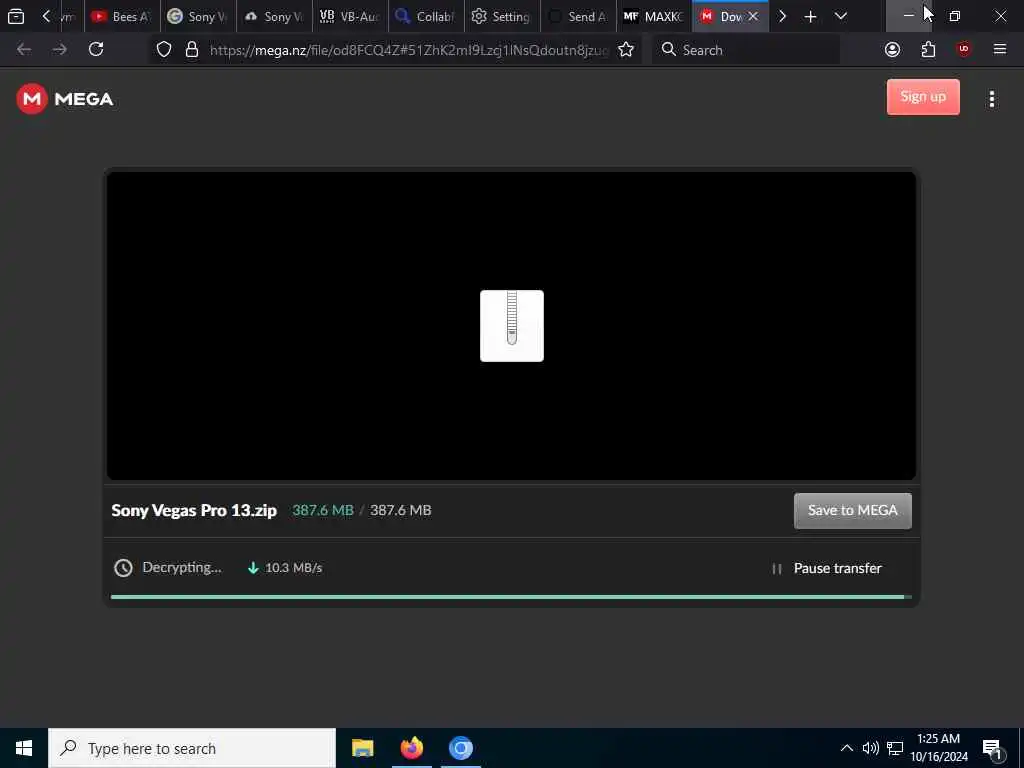Open the blue browser taskbar icon

pos(460,748)
